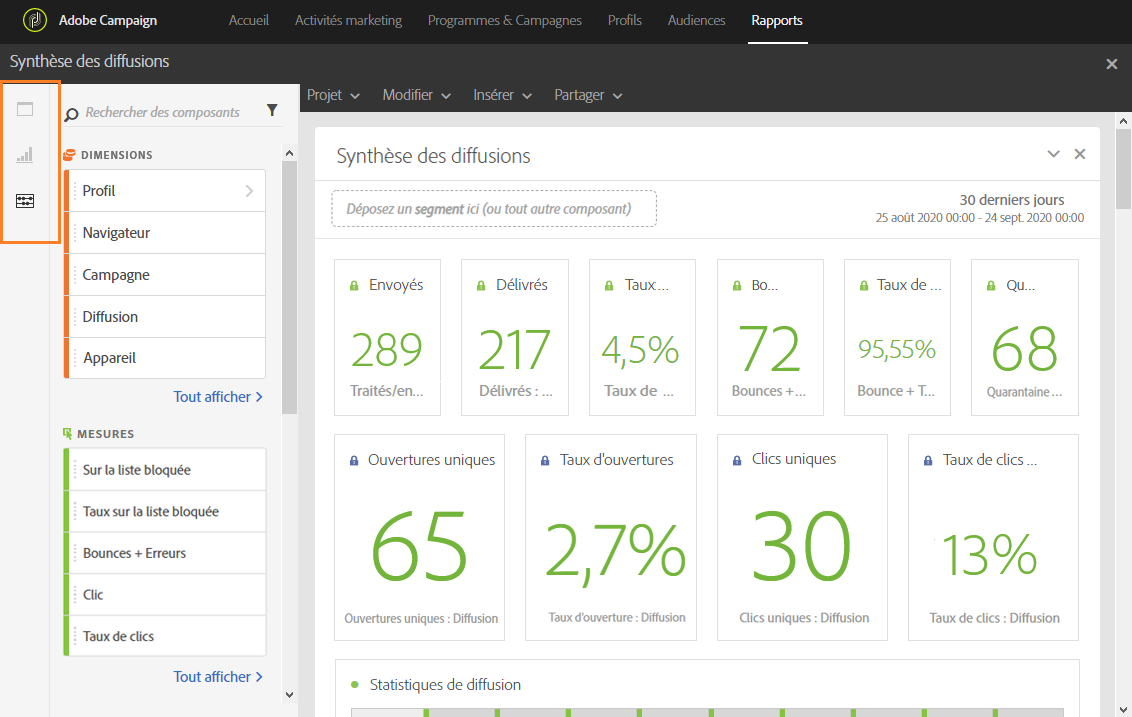The image size is (1132, 717).
Task: Click the lock icon on Envoyés tile
Action: point(354,286)
